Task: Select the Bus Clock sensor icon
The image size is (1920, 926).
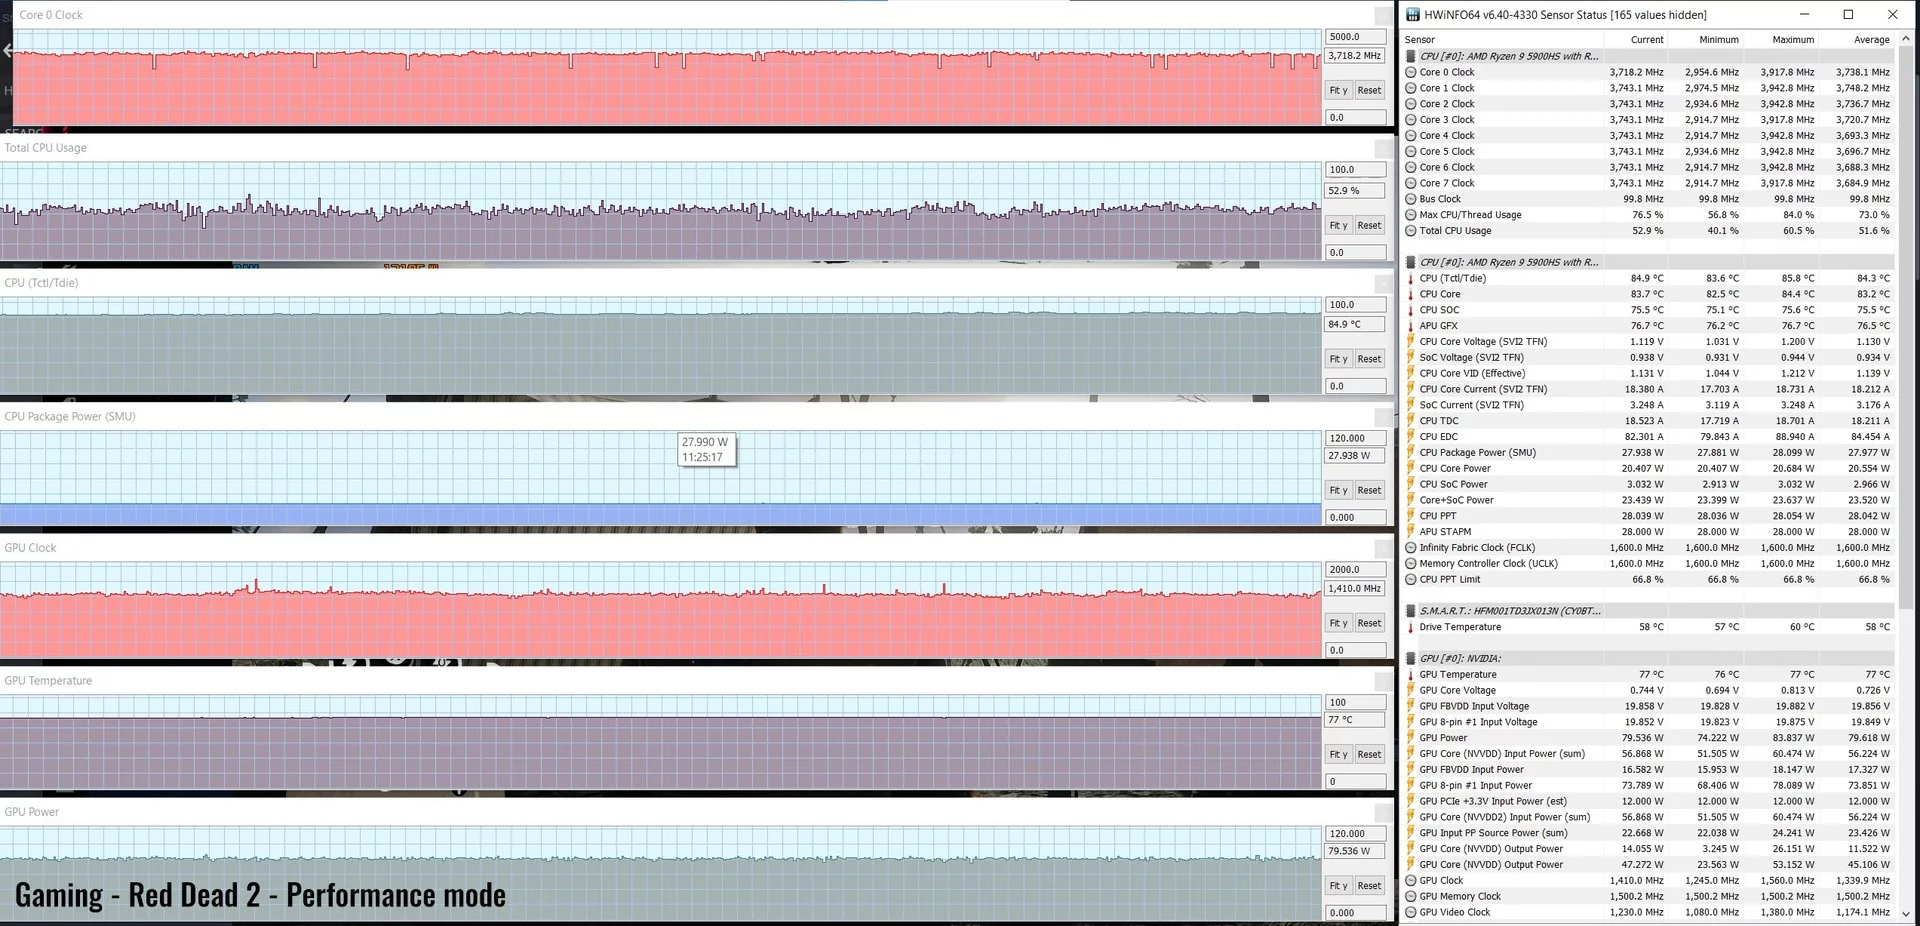Action: tap(1411, 199)
